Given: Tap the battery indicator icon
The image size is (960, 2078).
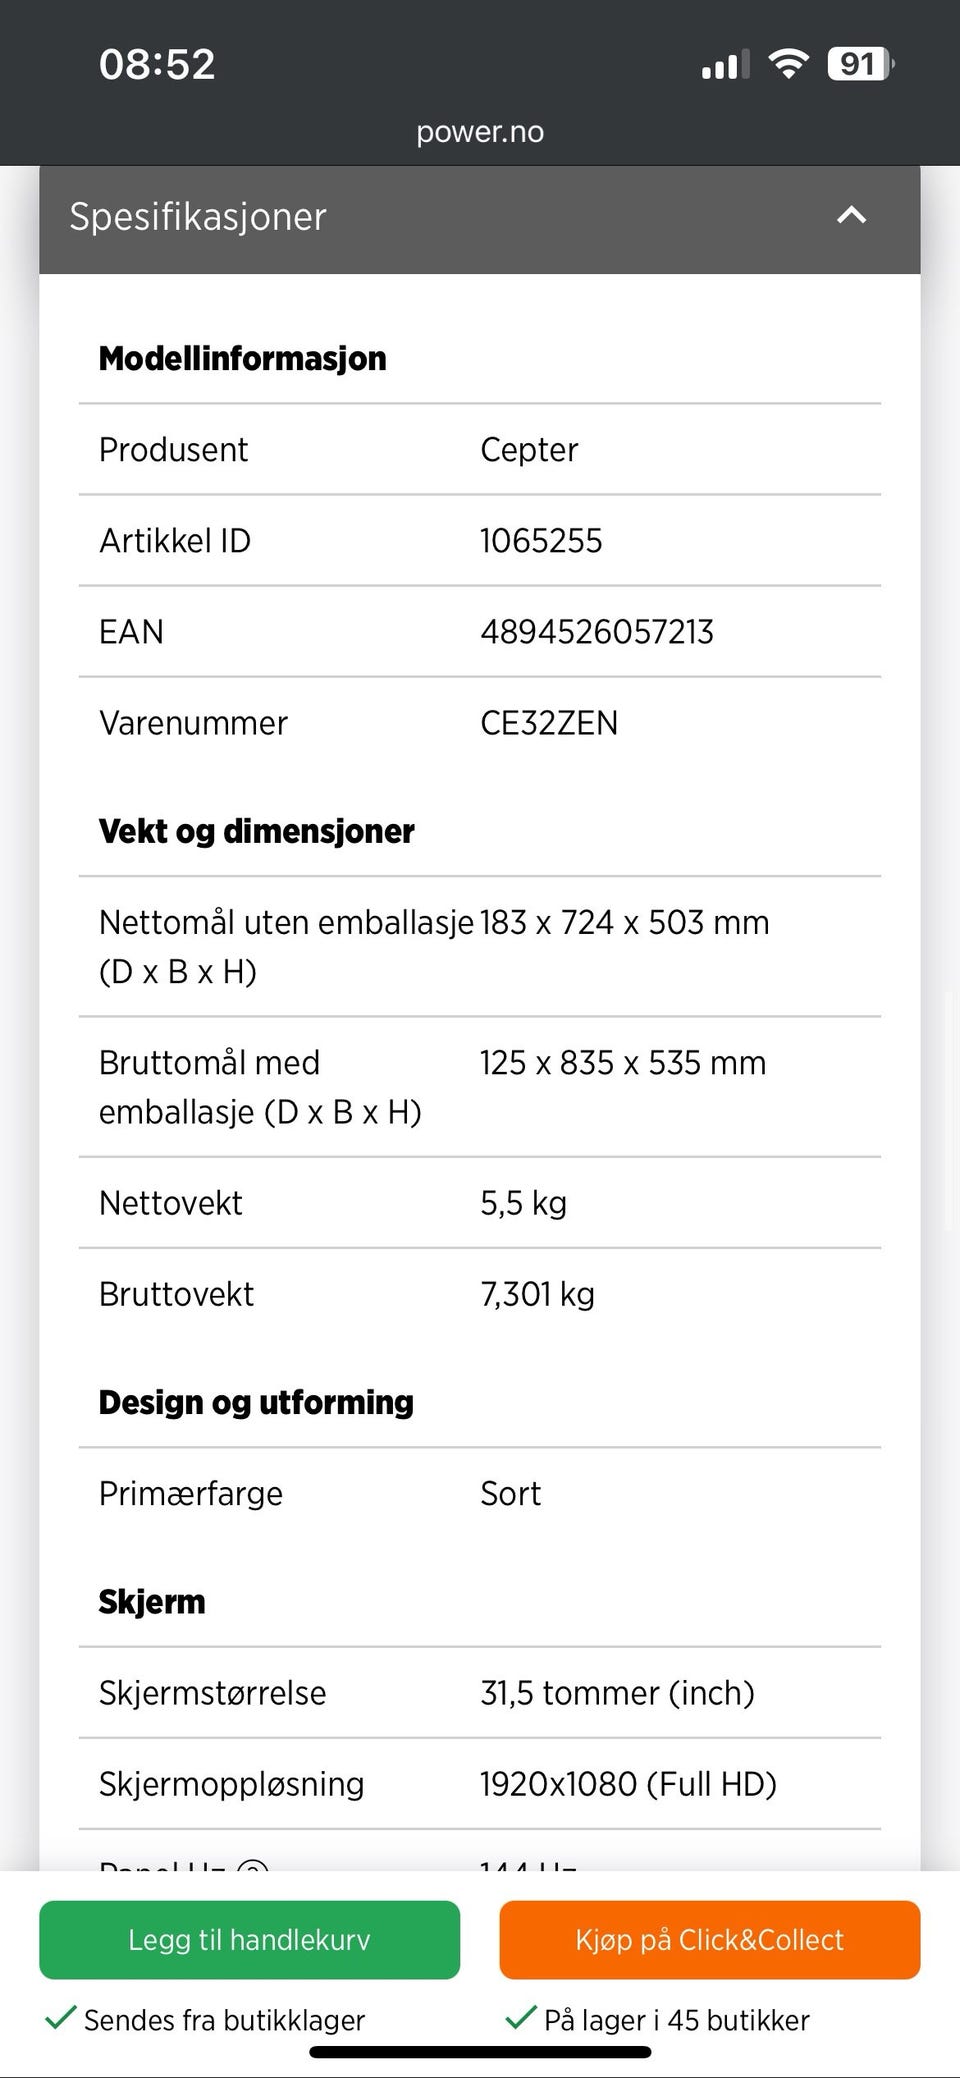Looking at the screenshot, I should 859,64.
